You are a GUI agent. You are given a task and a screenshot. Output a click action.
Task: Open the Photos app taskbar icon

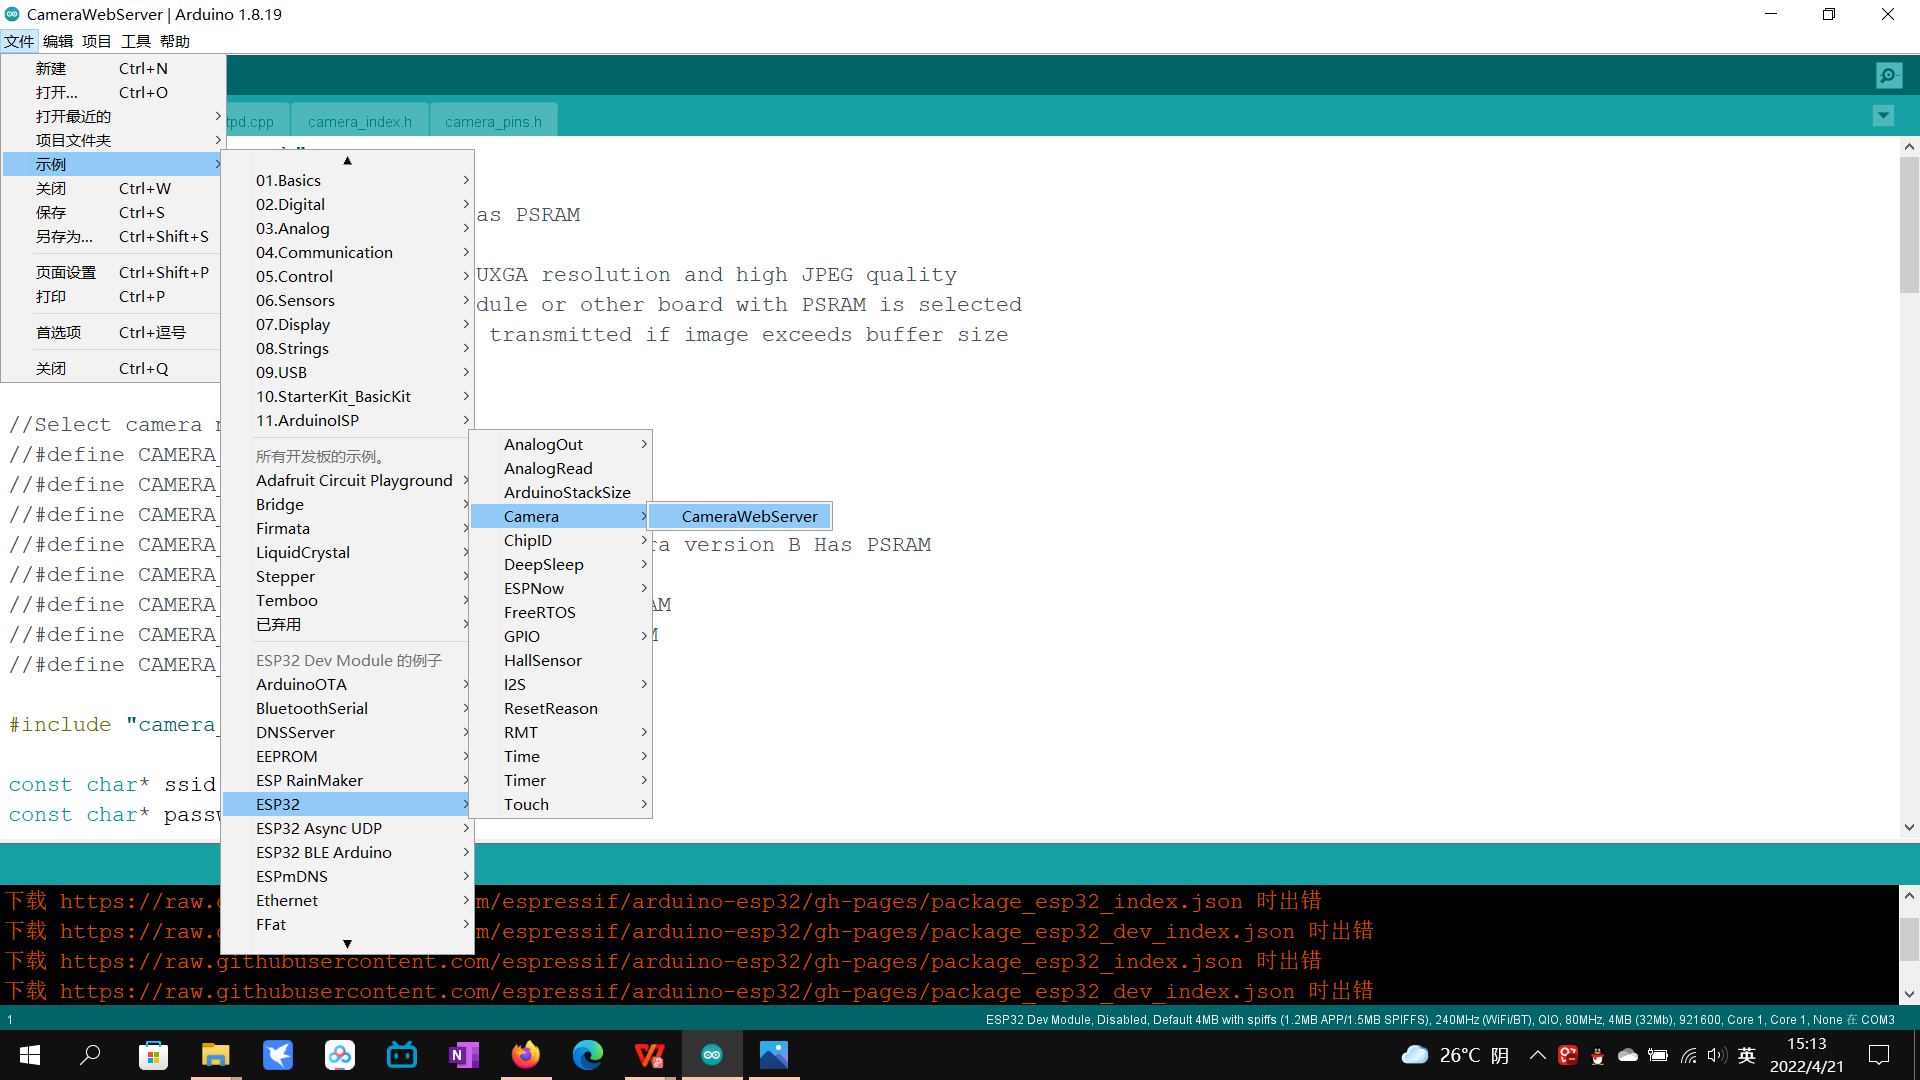pos(773,1055)
